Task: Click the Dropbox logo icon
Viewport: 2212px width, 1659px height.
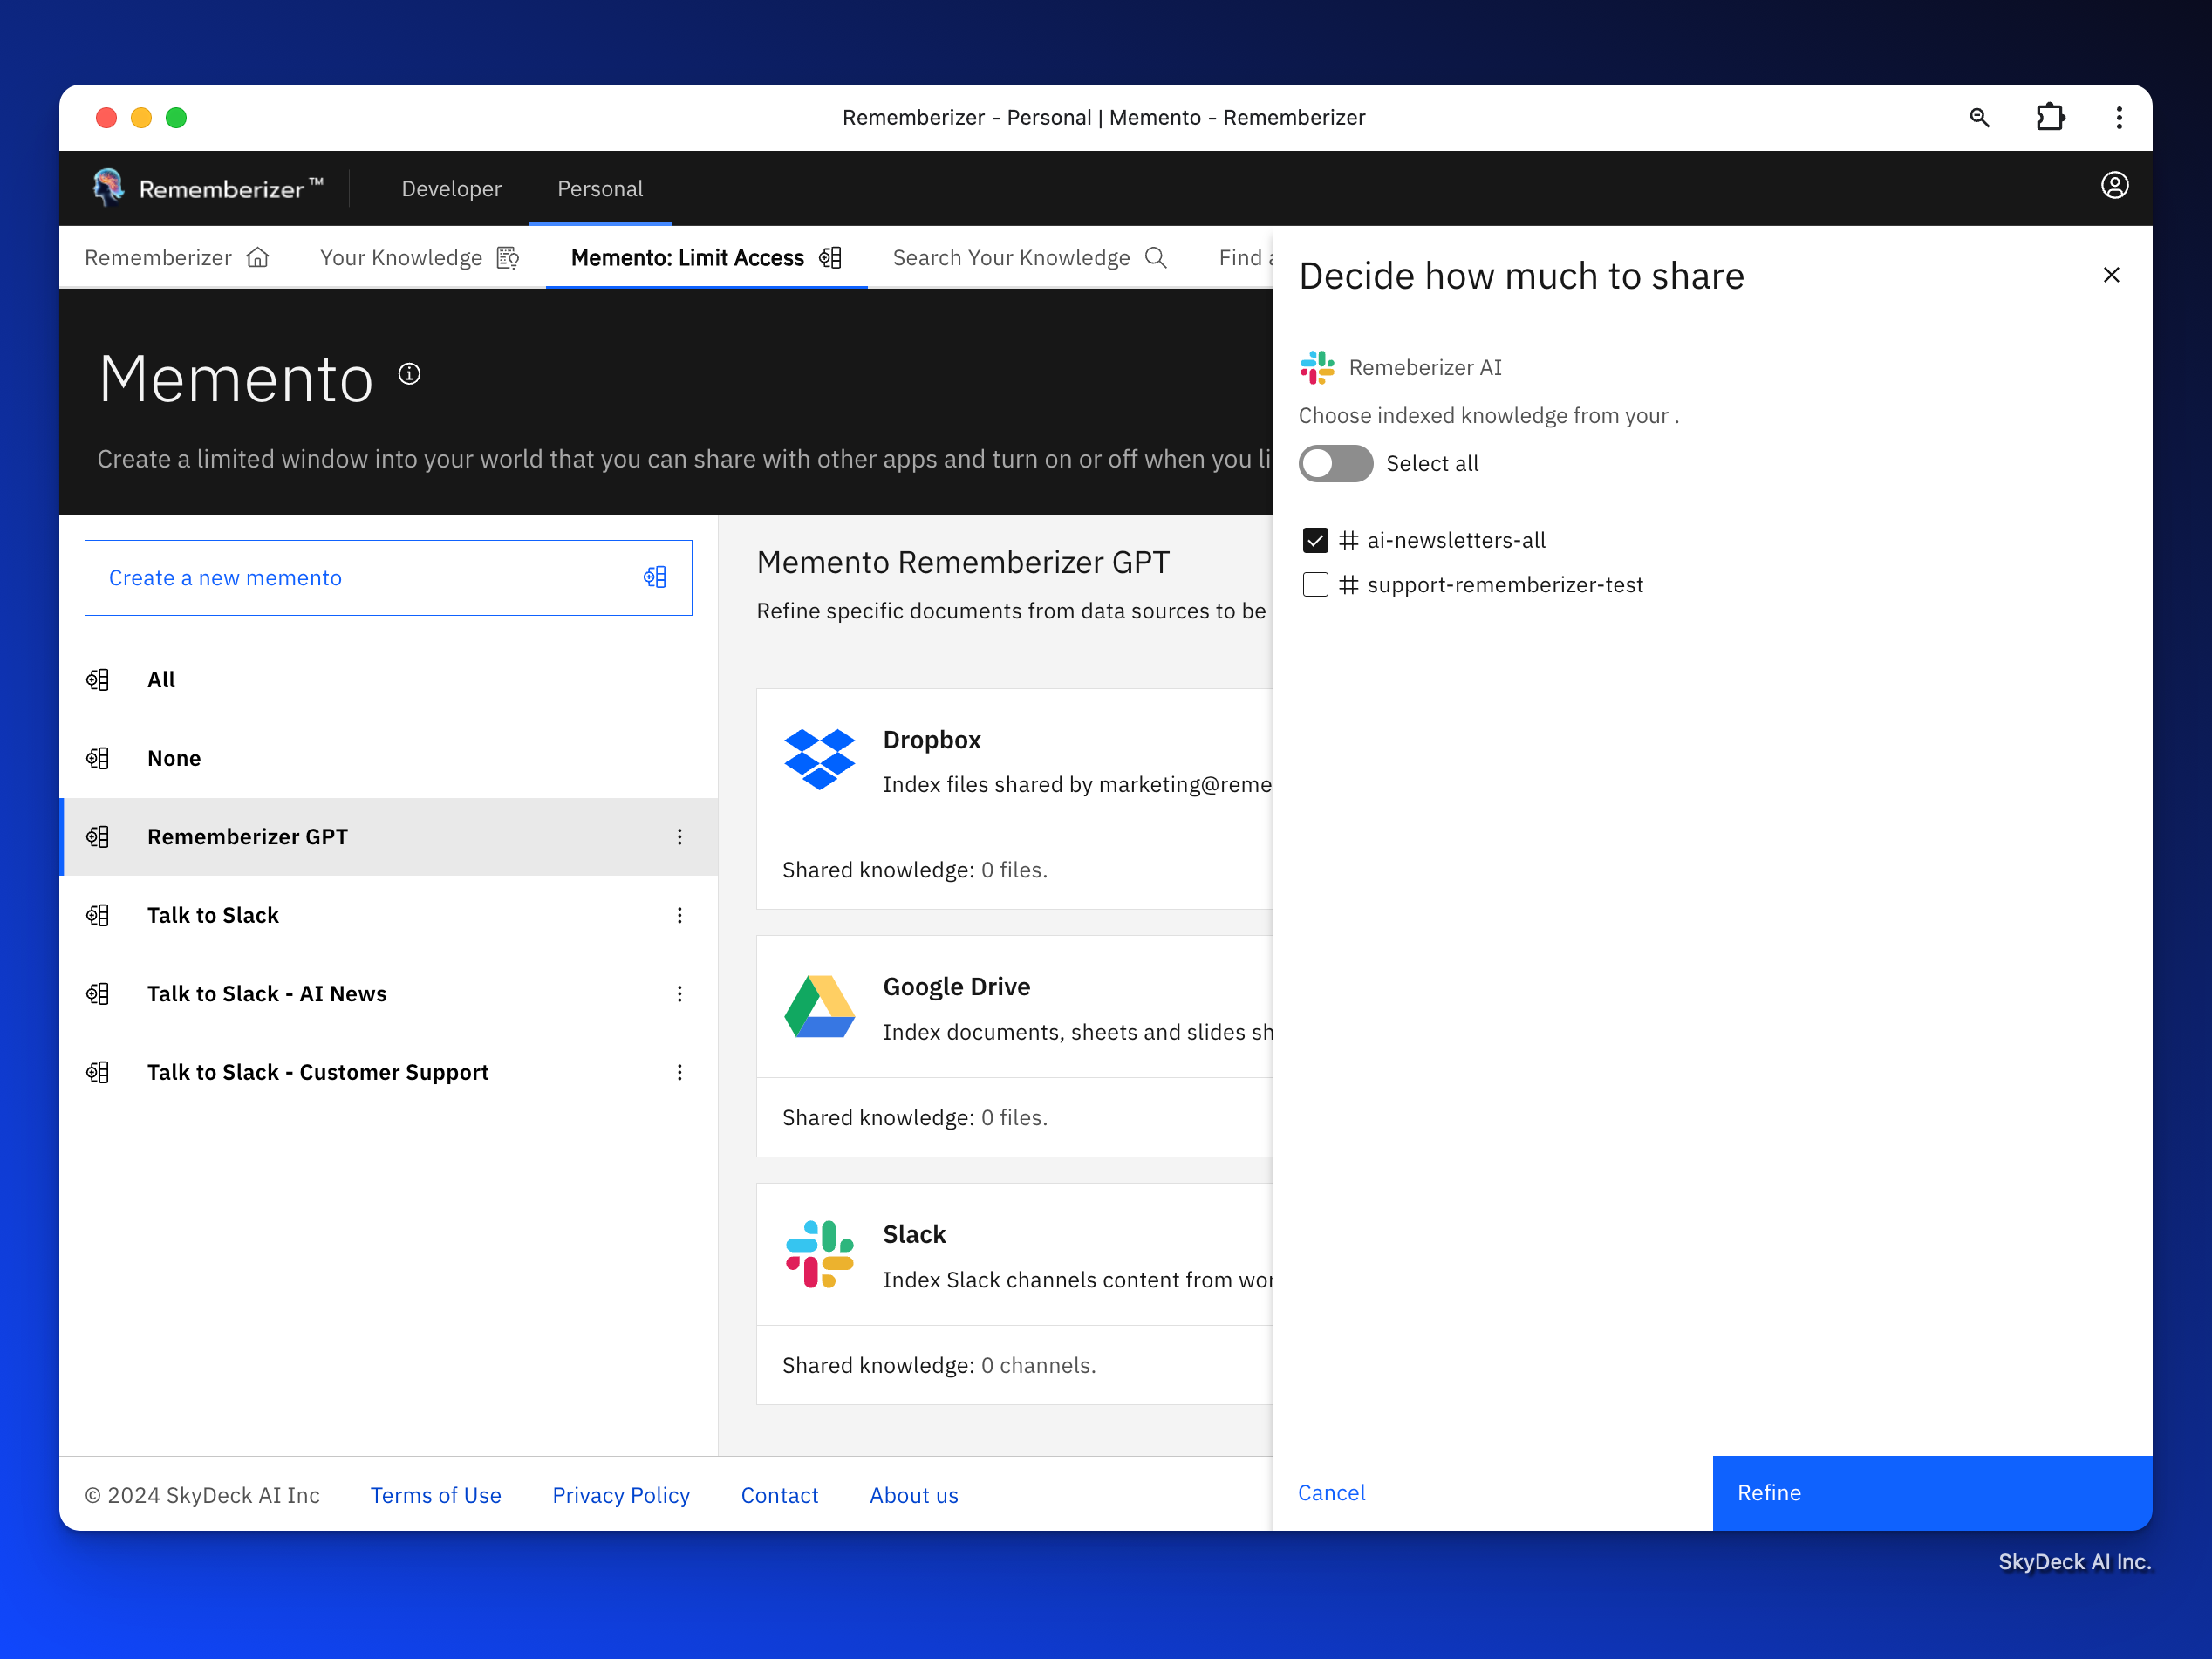Action: [819, 759]
